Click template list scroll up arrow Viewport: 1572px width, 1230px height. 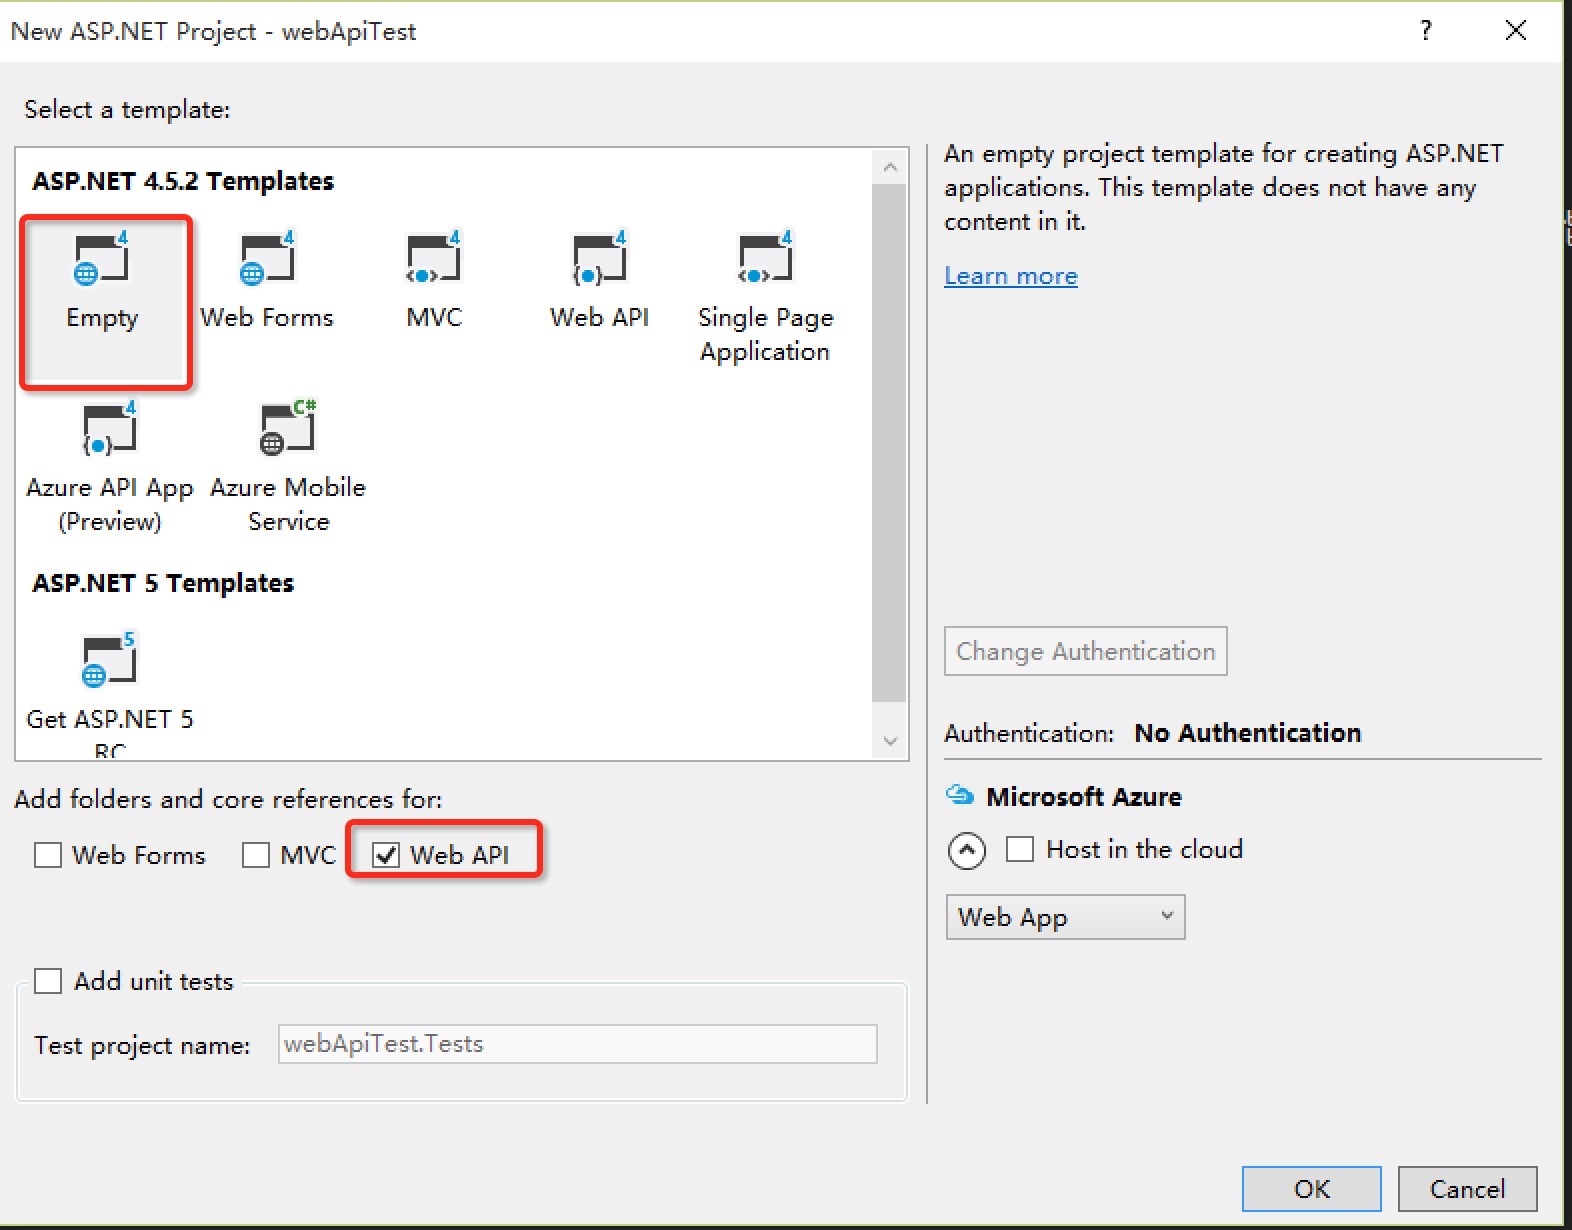[890, 168]
